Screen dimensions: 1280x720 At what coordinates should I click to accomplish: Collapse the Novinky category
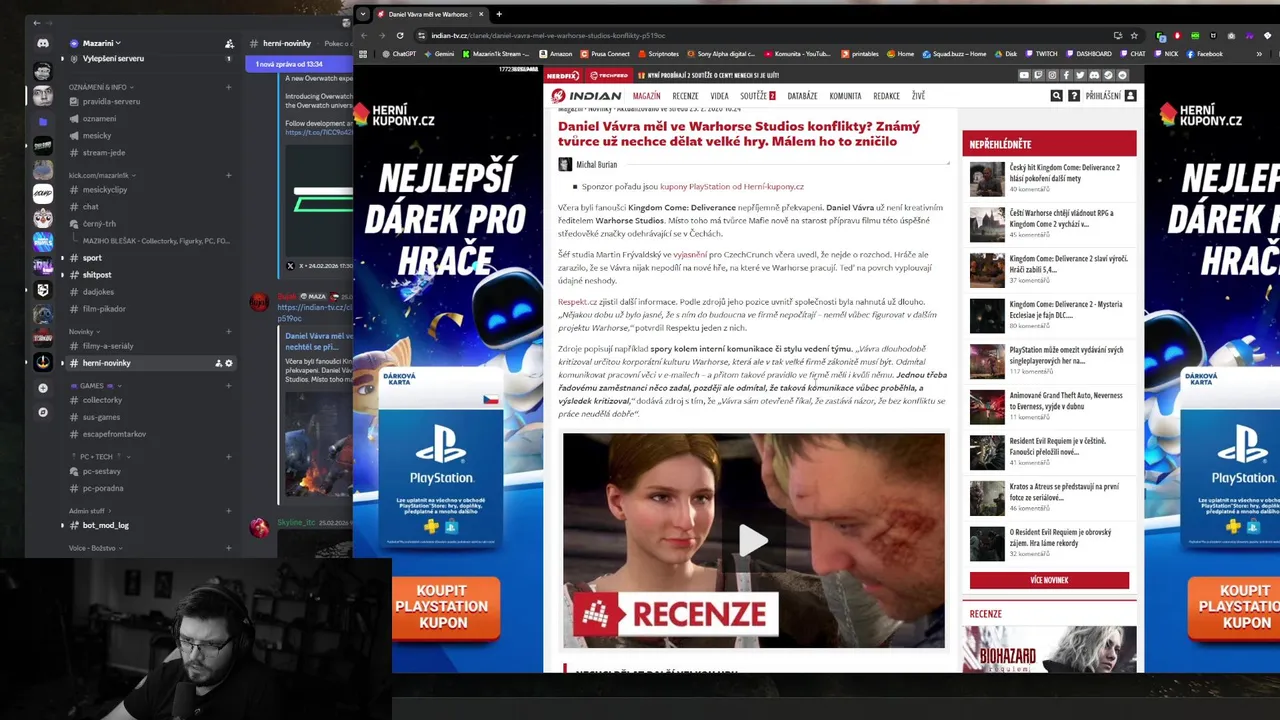tap(83, 331)
